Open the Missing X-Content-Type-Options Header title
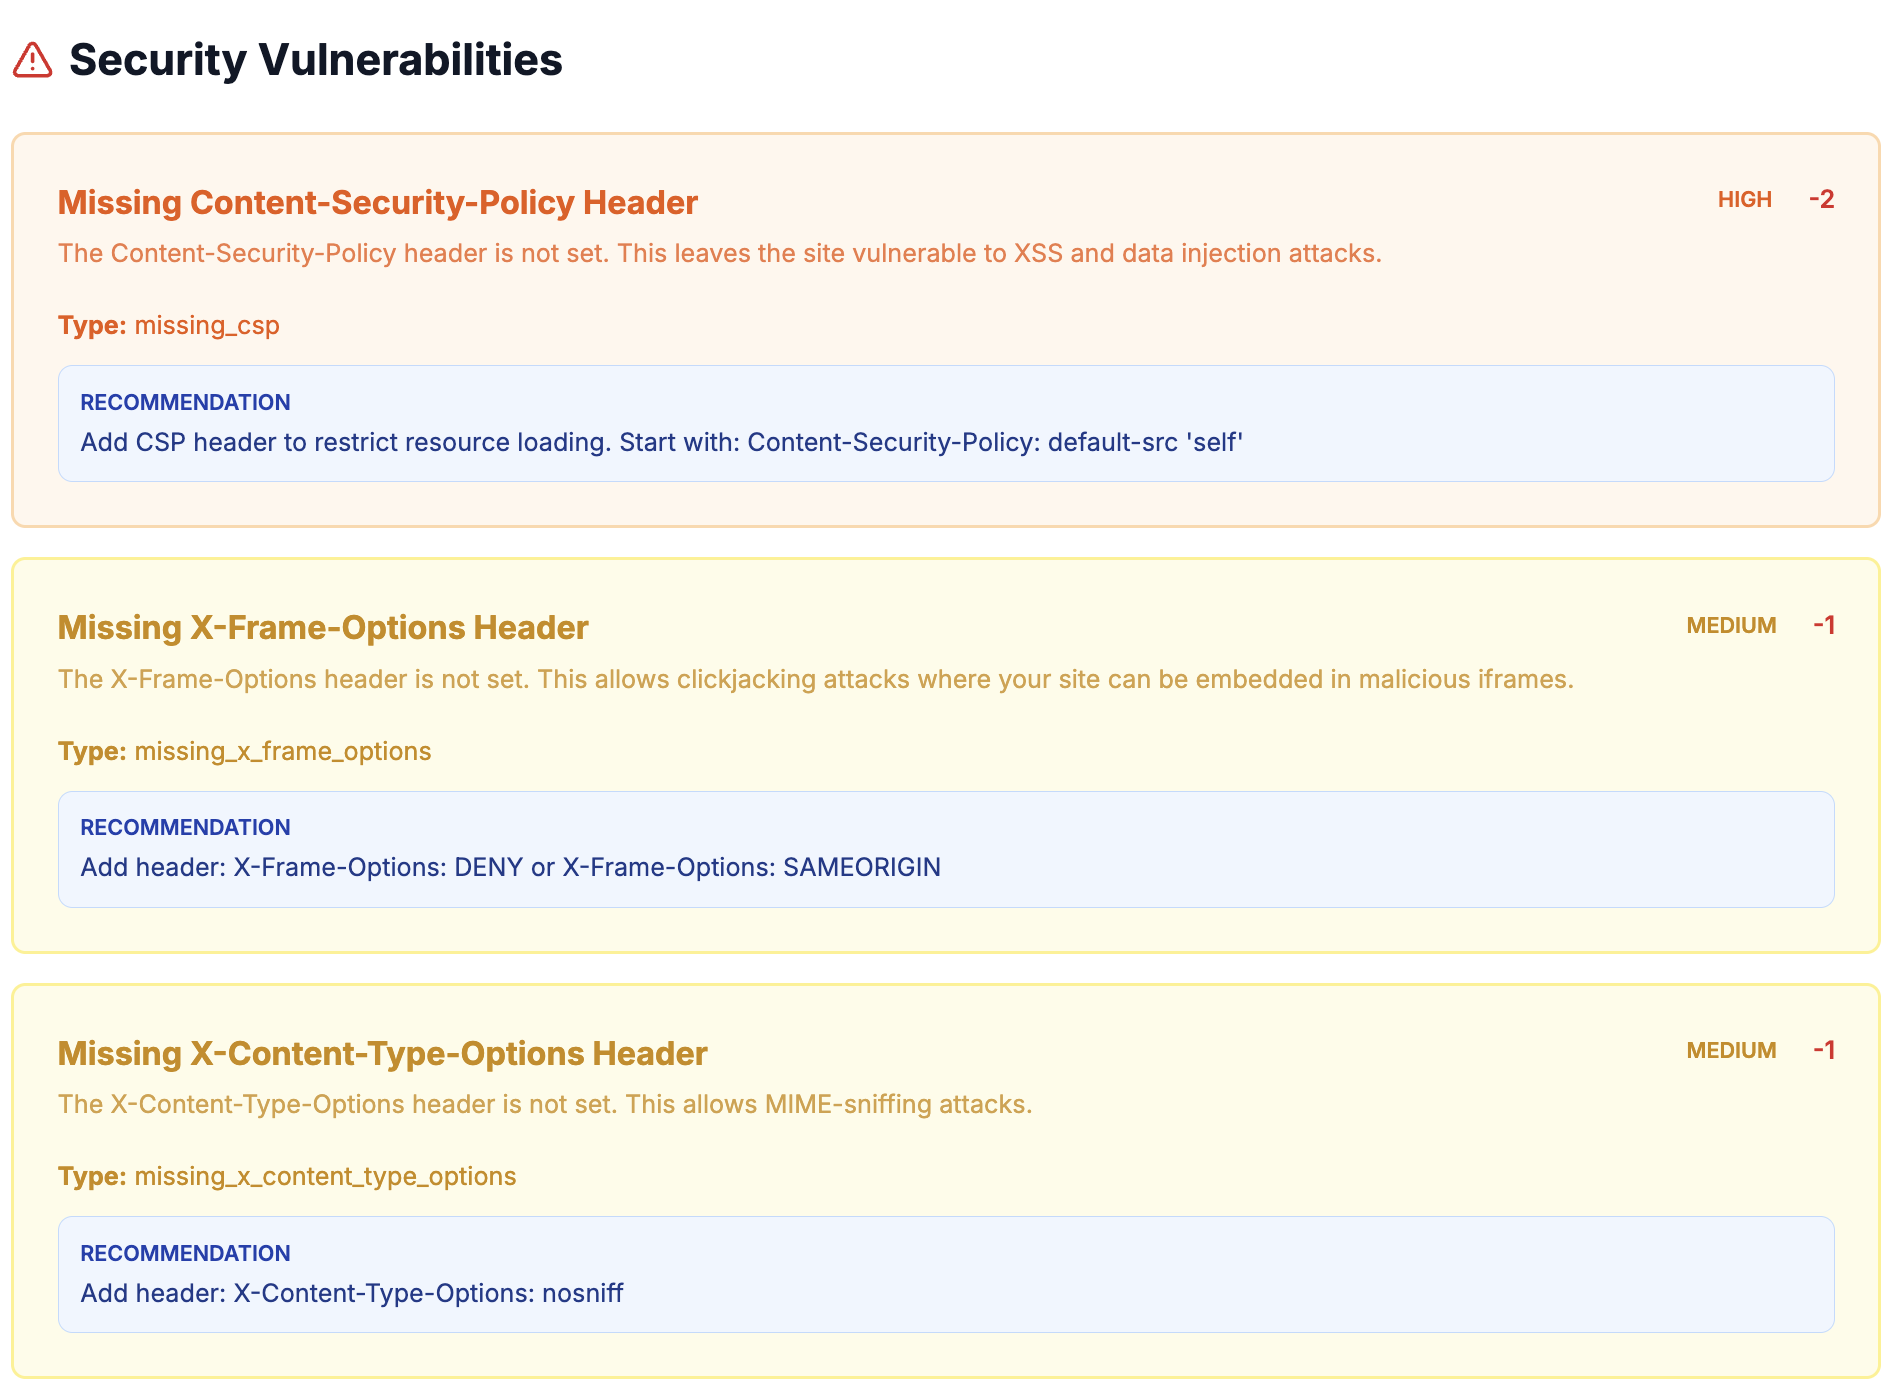 pos(382,1054)
